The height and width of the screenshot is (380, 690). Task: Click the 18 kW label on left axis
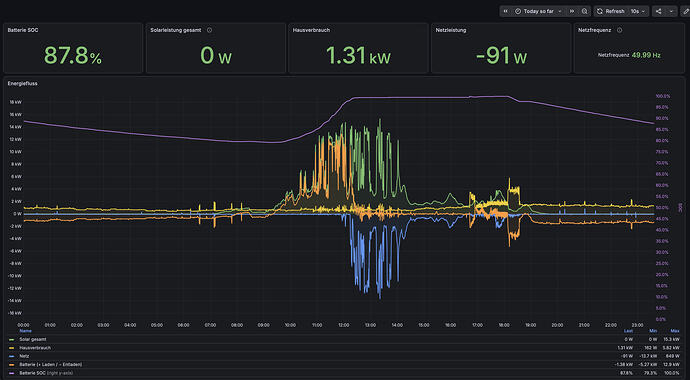pos(15,102)
